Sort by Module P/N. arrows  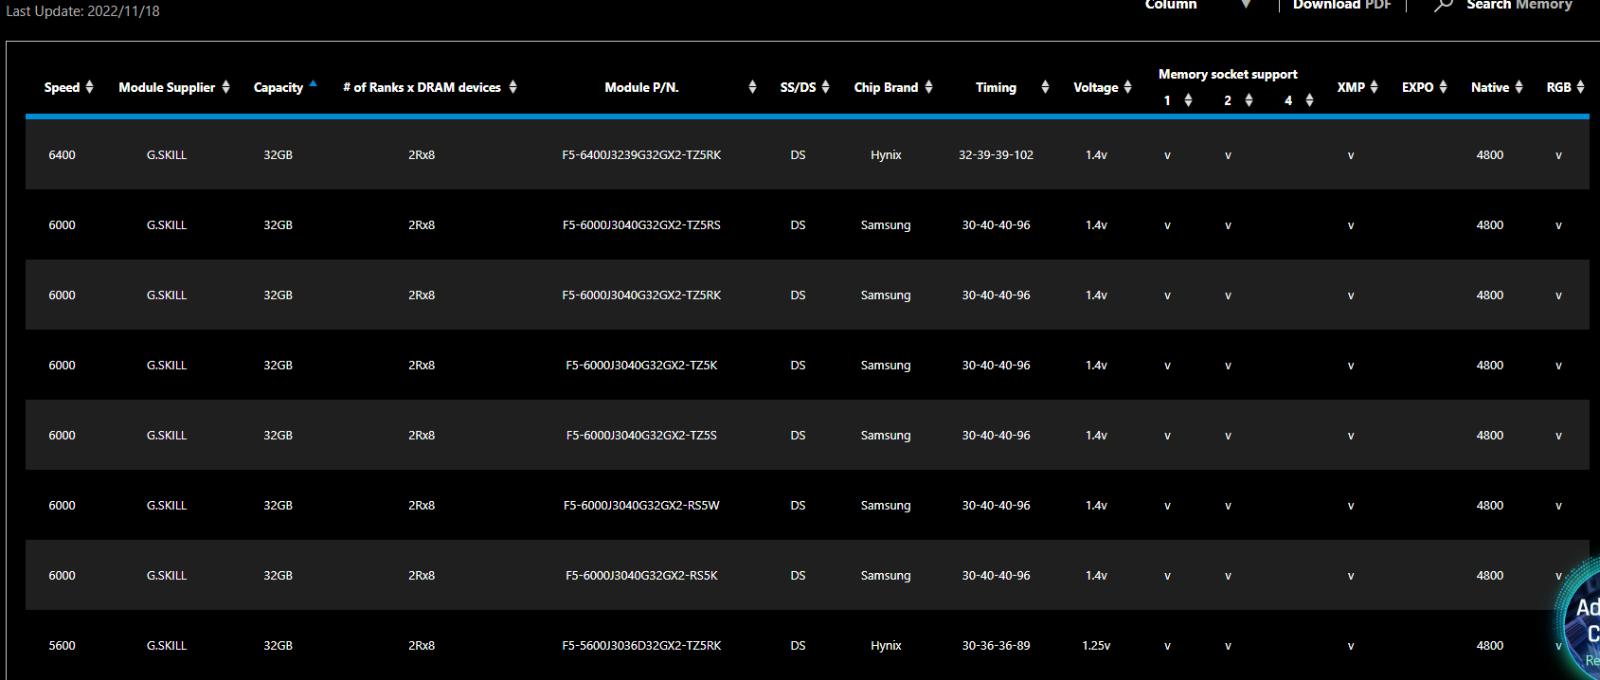(752, 87)
